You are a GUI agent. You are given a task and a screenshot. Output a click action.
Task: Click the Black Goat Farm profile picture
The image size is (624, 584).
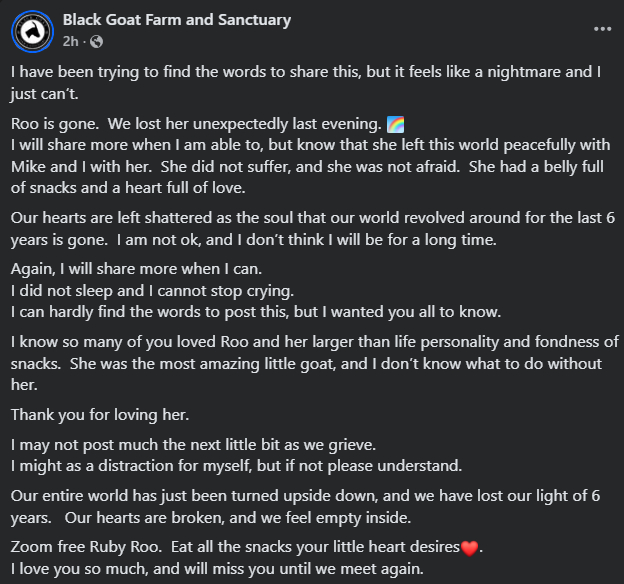point(32,31)
